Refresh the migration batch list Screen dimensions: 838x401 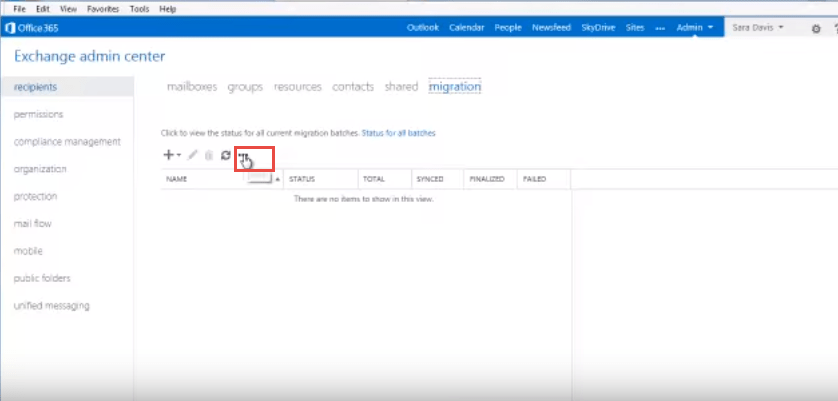pos(226,155)
